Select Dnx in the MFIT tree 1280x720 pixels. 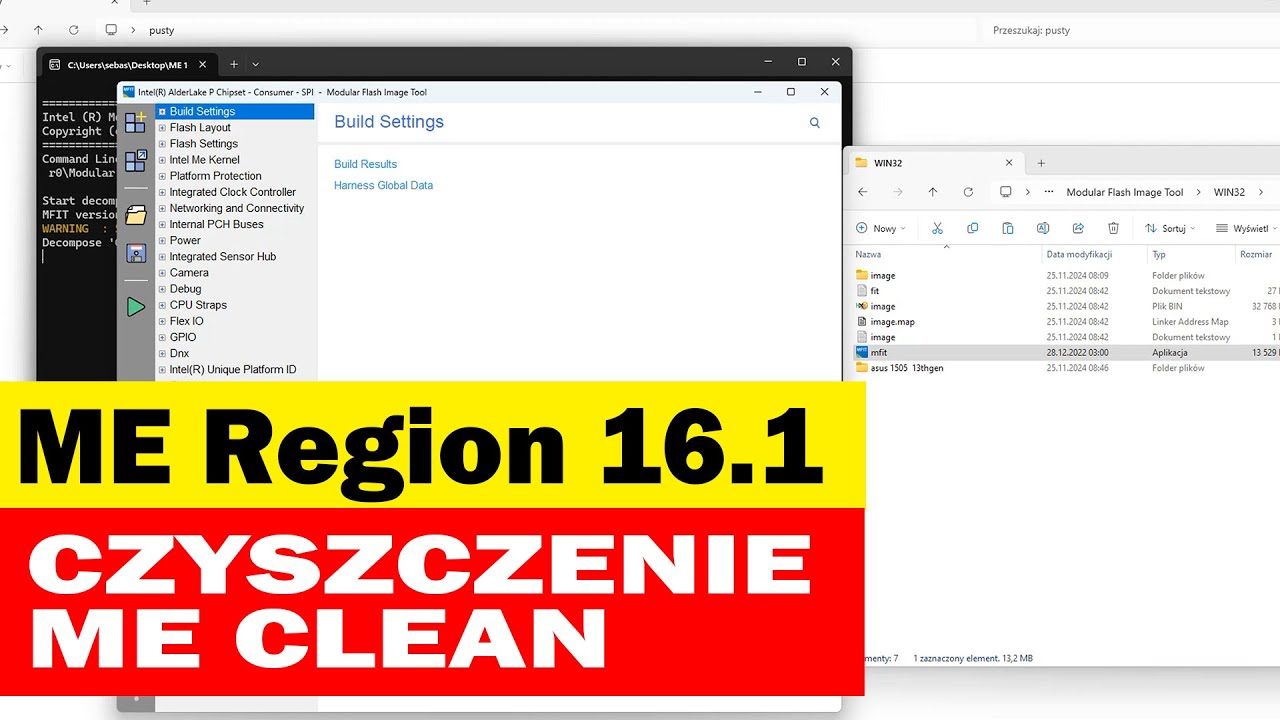point(179,353)
